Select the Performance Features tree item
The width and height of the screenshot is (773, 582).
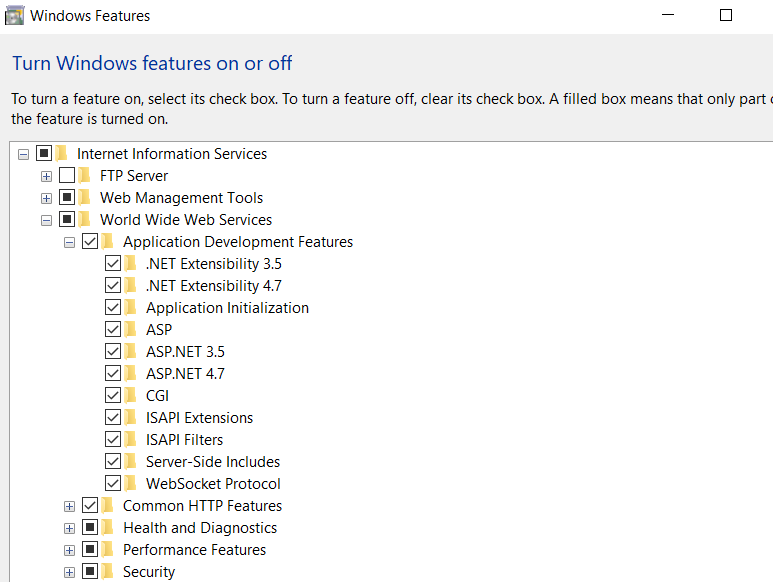194,550
